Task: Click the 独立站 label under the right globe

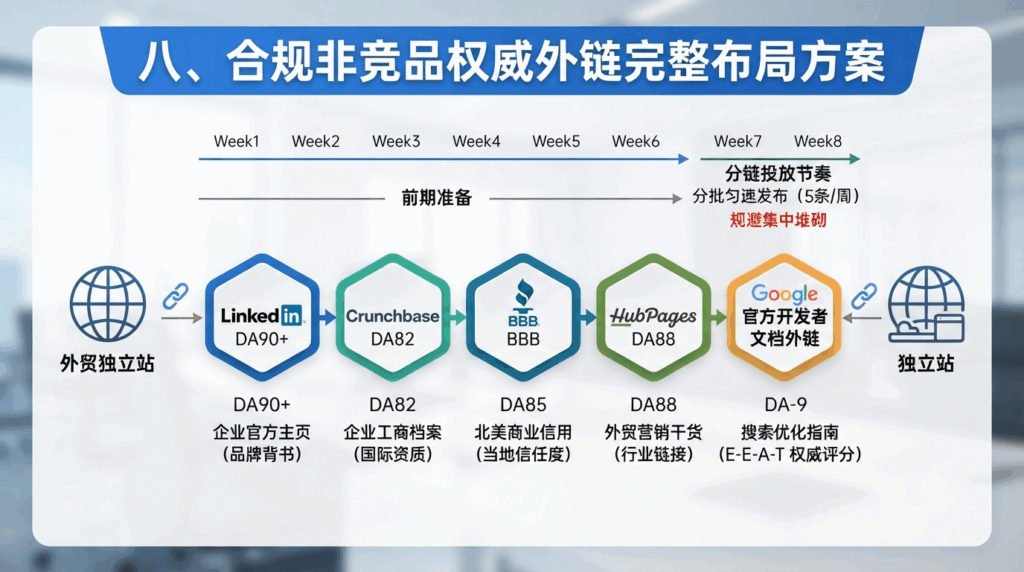Action: click(x=926, y=364)
